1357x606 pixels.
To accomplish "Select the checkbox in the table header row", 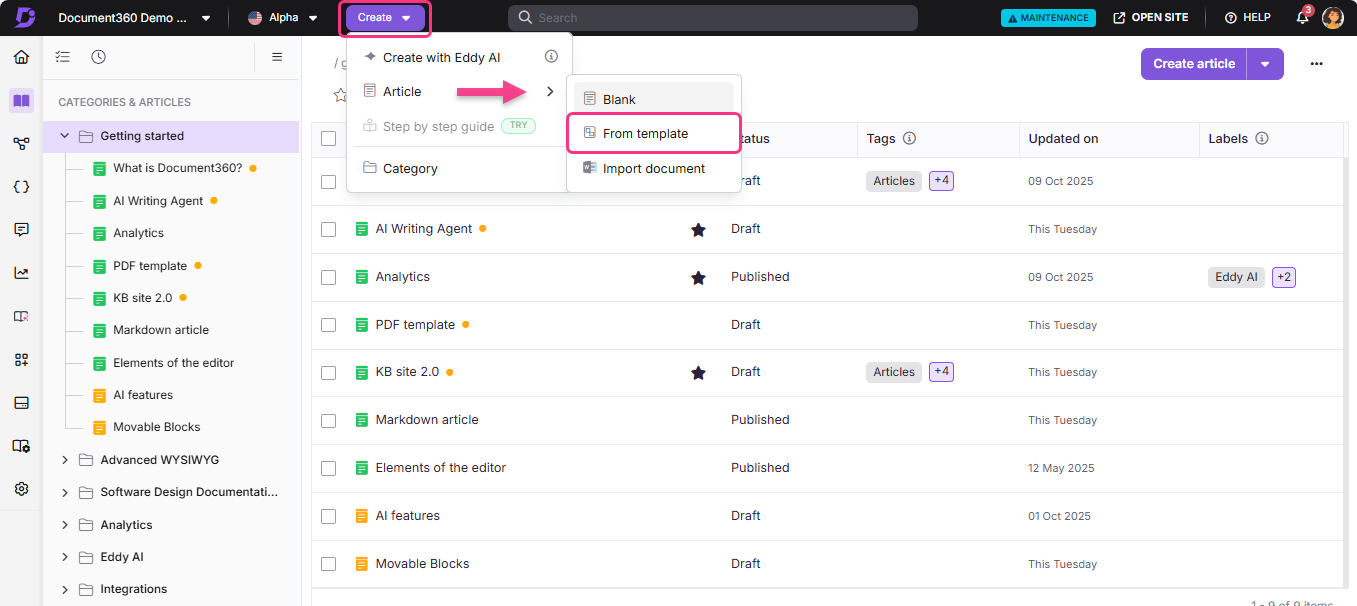I will [x=328, y=138].
